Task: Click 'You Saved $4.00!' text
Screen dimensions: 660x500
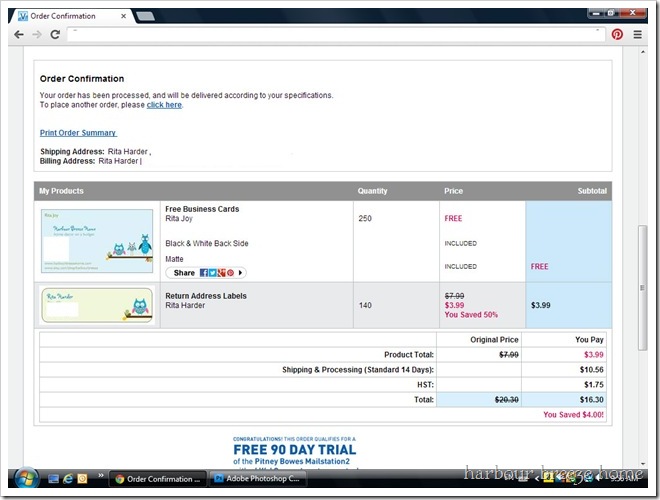Action: pos(573,415)
